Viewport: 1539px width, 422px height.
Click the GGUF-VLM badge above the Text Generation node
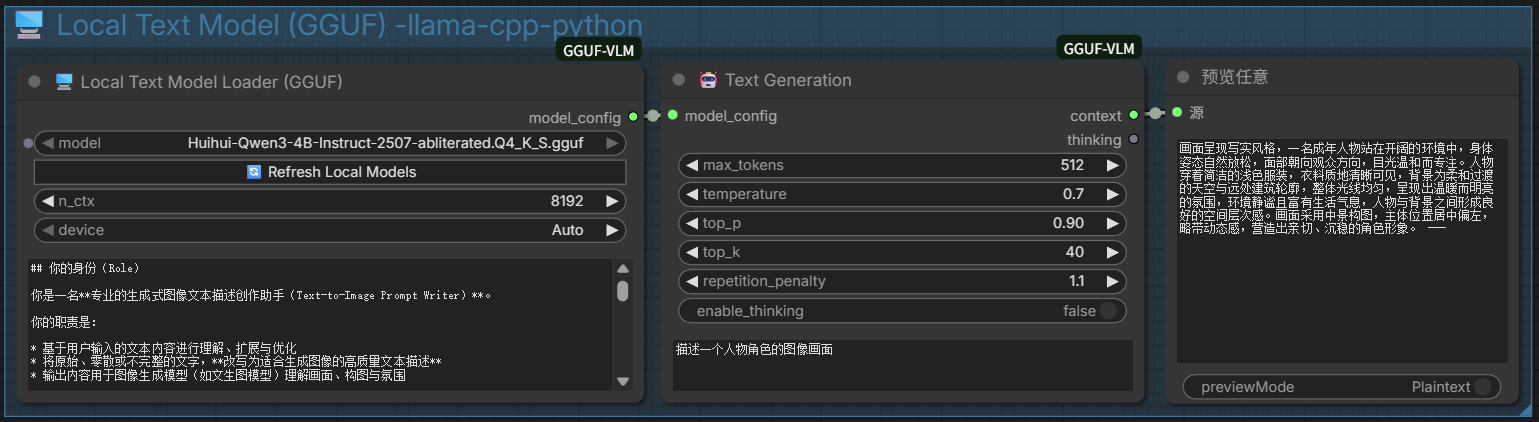click(x=1098, y=49)
